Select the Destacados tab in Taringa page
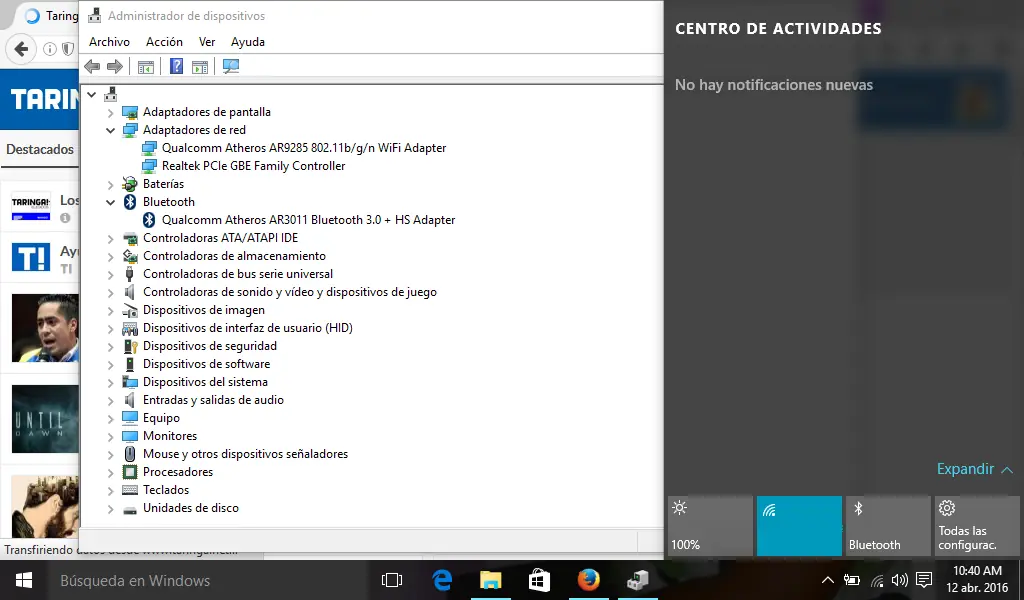Screen dimensions: 1024x600 40,150
